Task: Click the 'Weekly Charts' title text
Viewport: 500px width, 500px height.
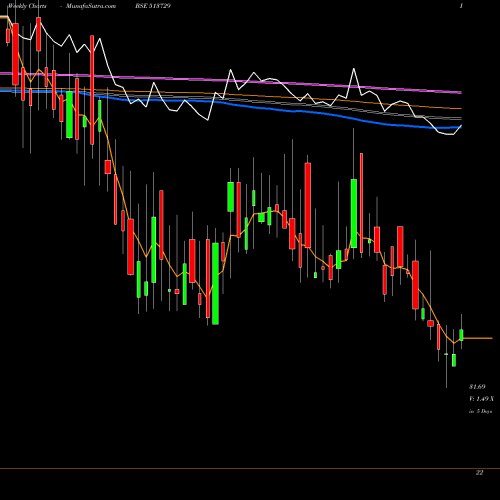Action: pos(27,6)
